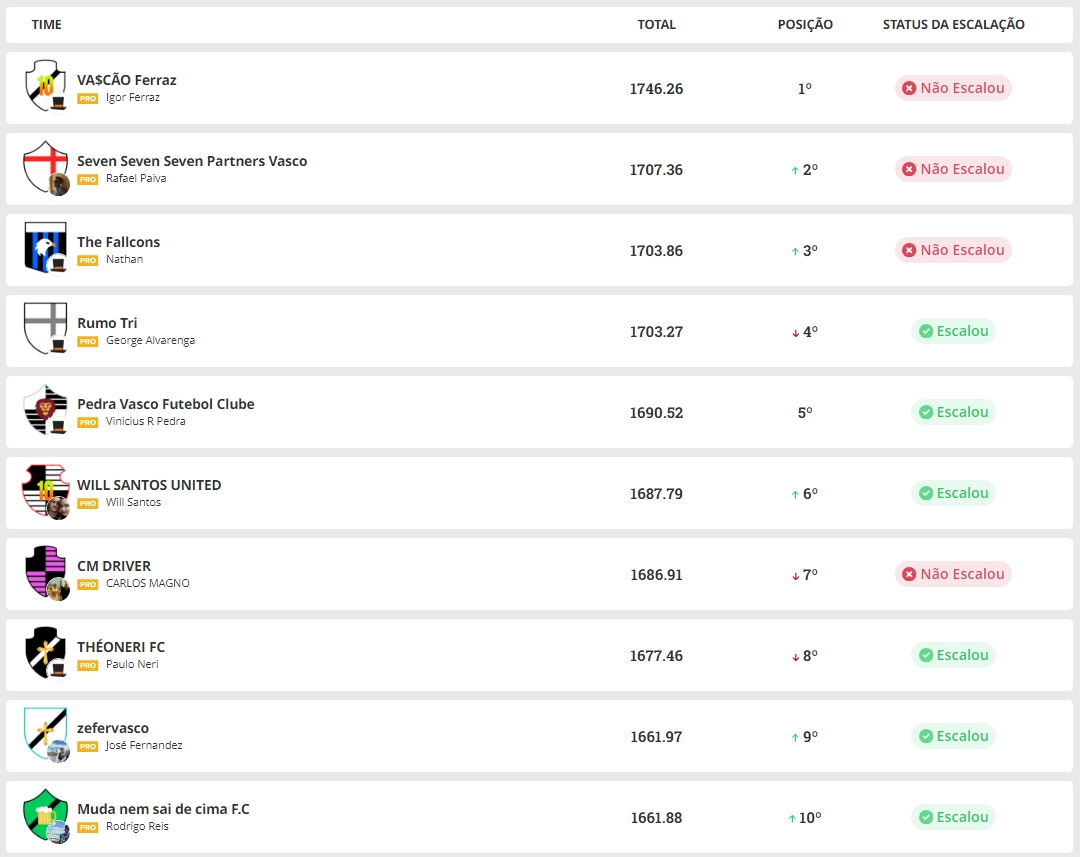The width and height of the screenshot is (1080, 857).
Task: Click Escalou badge for Rumo Tri
Action: (953, 331)
